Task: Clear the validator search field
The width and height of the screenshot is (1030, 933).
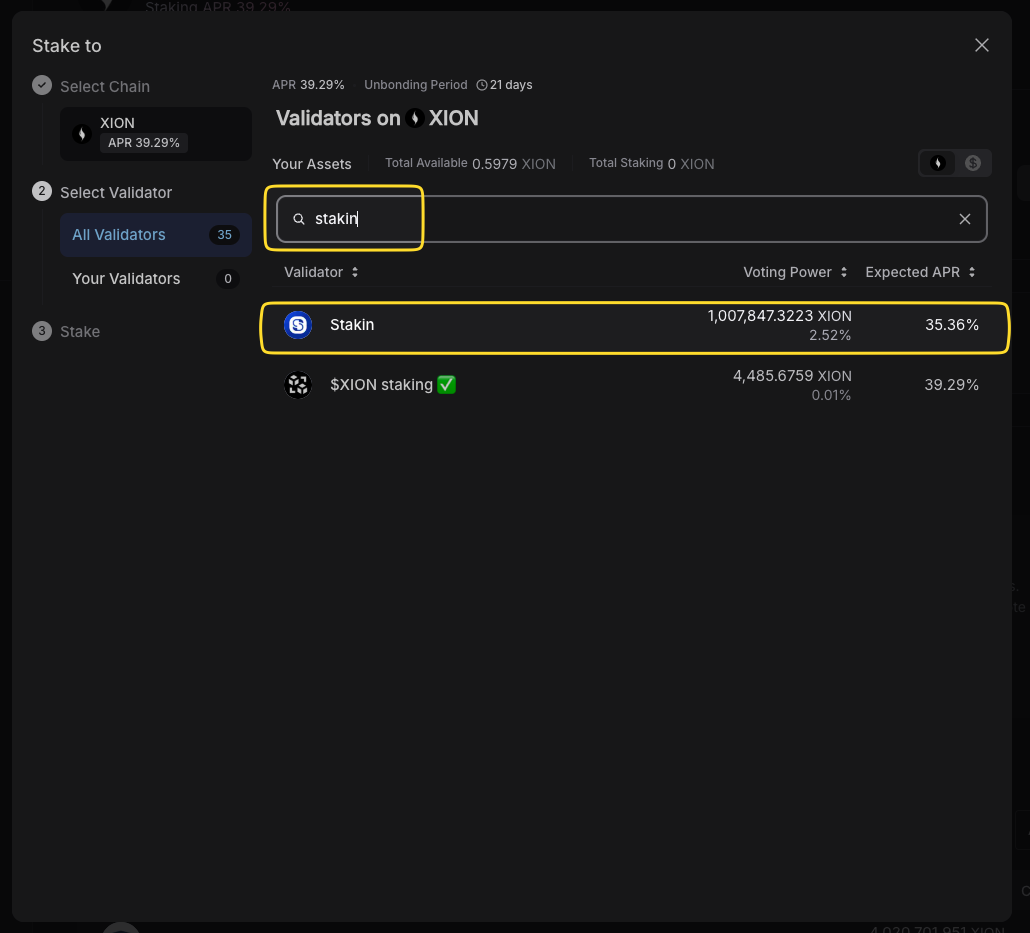Action: pyautogui.click(x=964, y=219)
